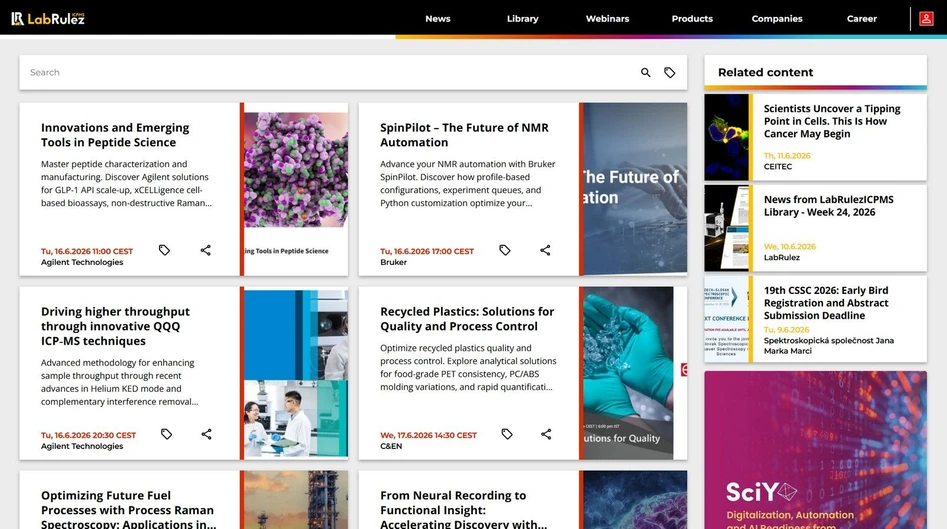Open the user account profile icon
This screenshot has width=947, height=529.
[x=926, y=19]
